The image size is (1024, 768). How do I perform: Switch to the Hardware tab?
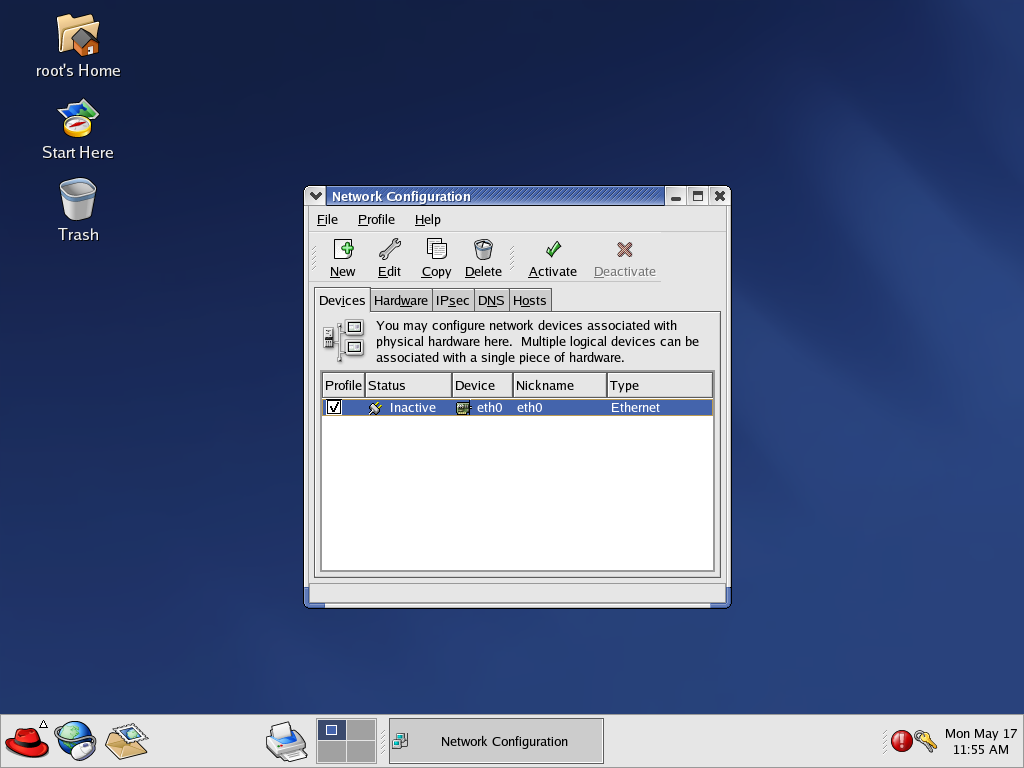point(401,300)
